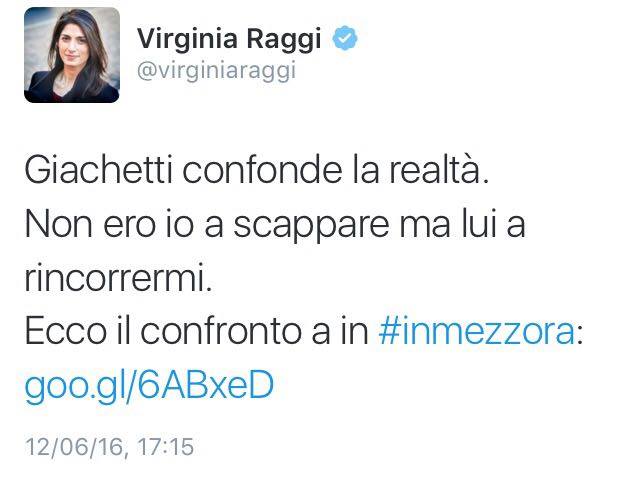Screen dimensions: 640x487
Task: Click the date 12/06/16 under the tweet
Action: (76, 447)
